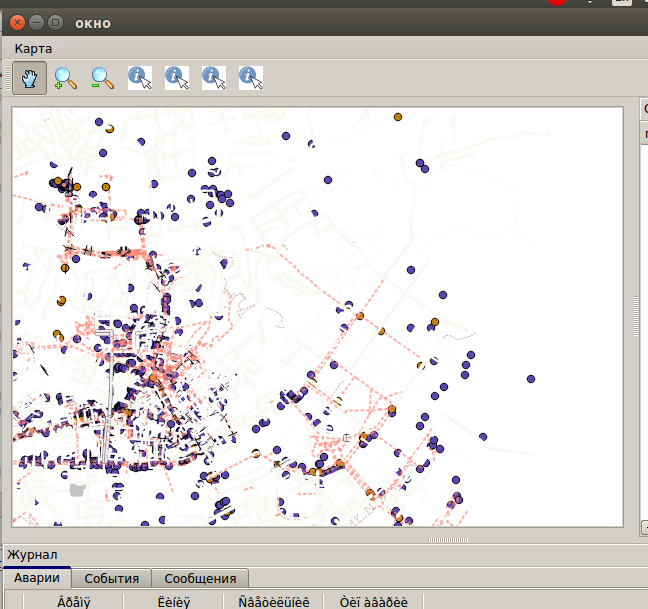Click the third column header in journal table

(x=273, y=601)
